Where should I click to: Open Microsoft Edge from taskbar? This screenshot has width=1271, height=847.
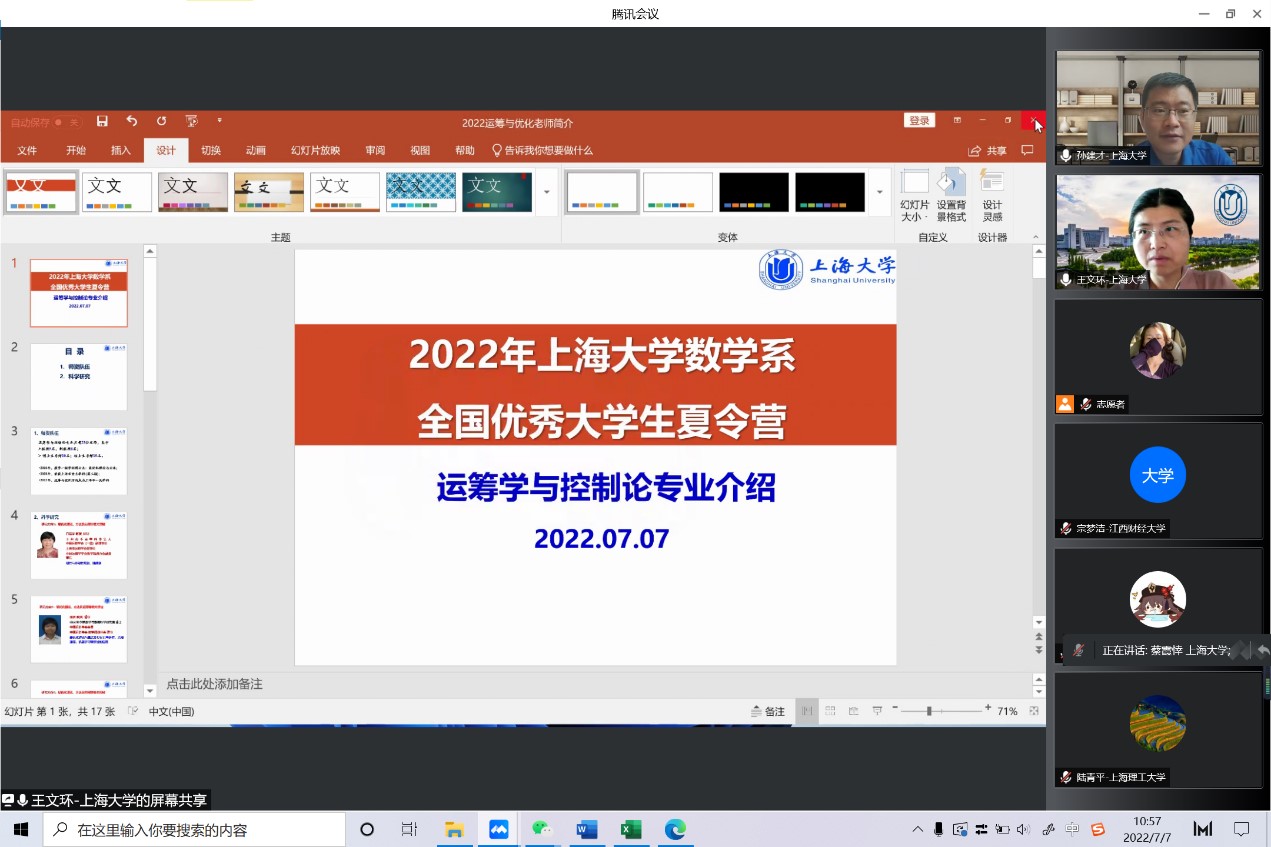(x=676, y=829)
